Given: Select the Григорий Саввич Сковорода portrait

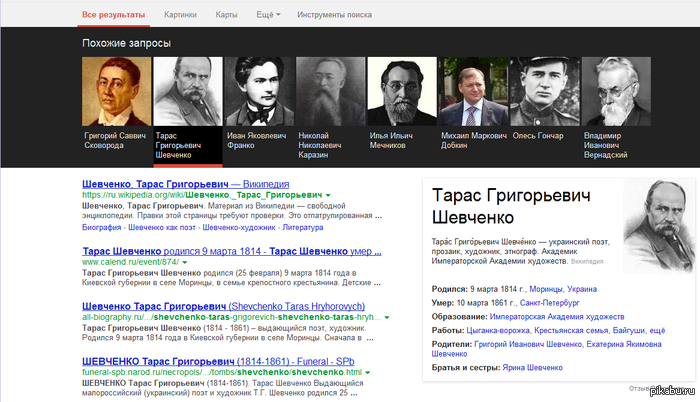Looking at the screenshot, I should [117, 91].
